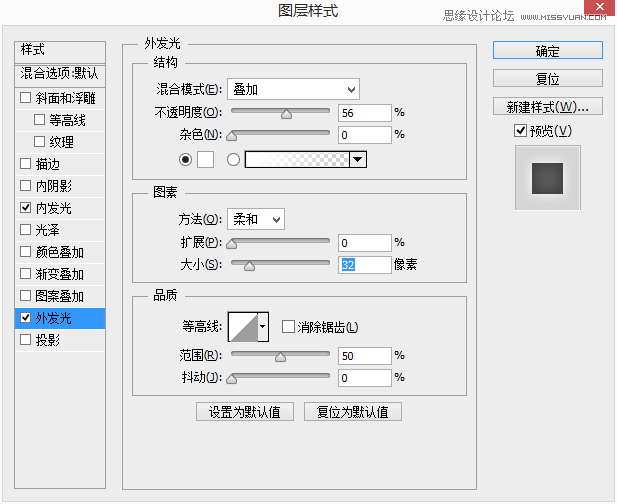
Task: Click the 抖动 slider handle
Action: [x=232, y=379]
